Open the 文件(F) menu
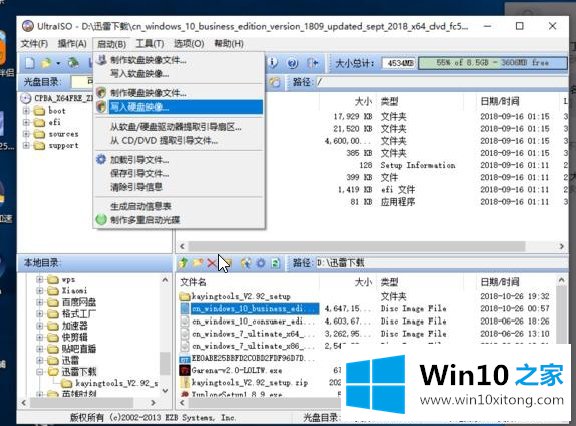The width and height of the screenshot is (576, 426). 34,44
